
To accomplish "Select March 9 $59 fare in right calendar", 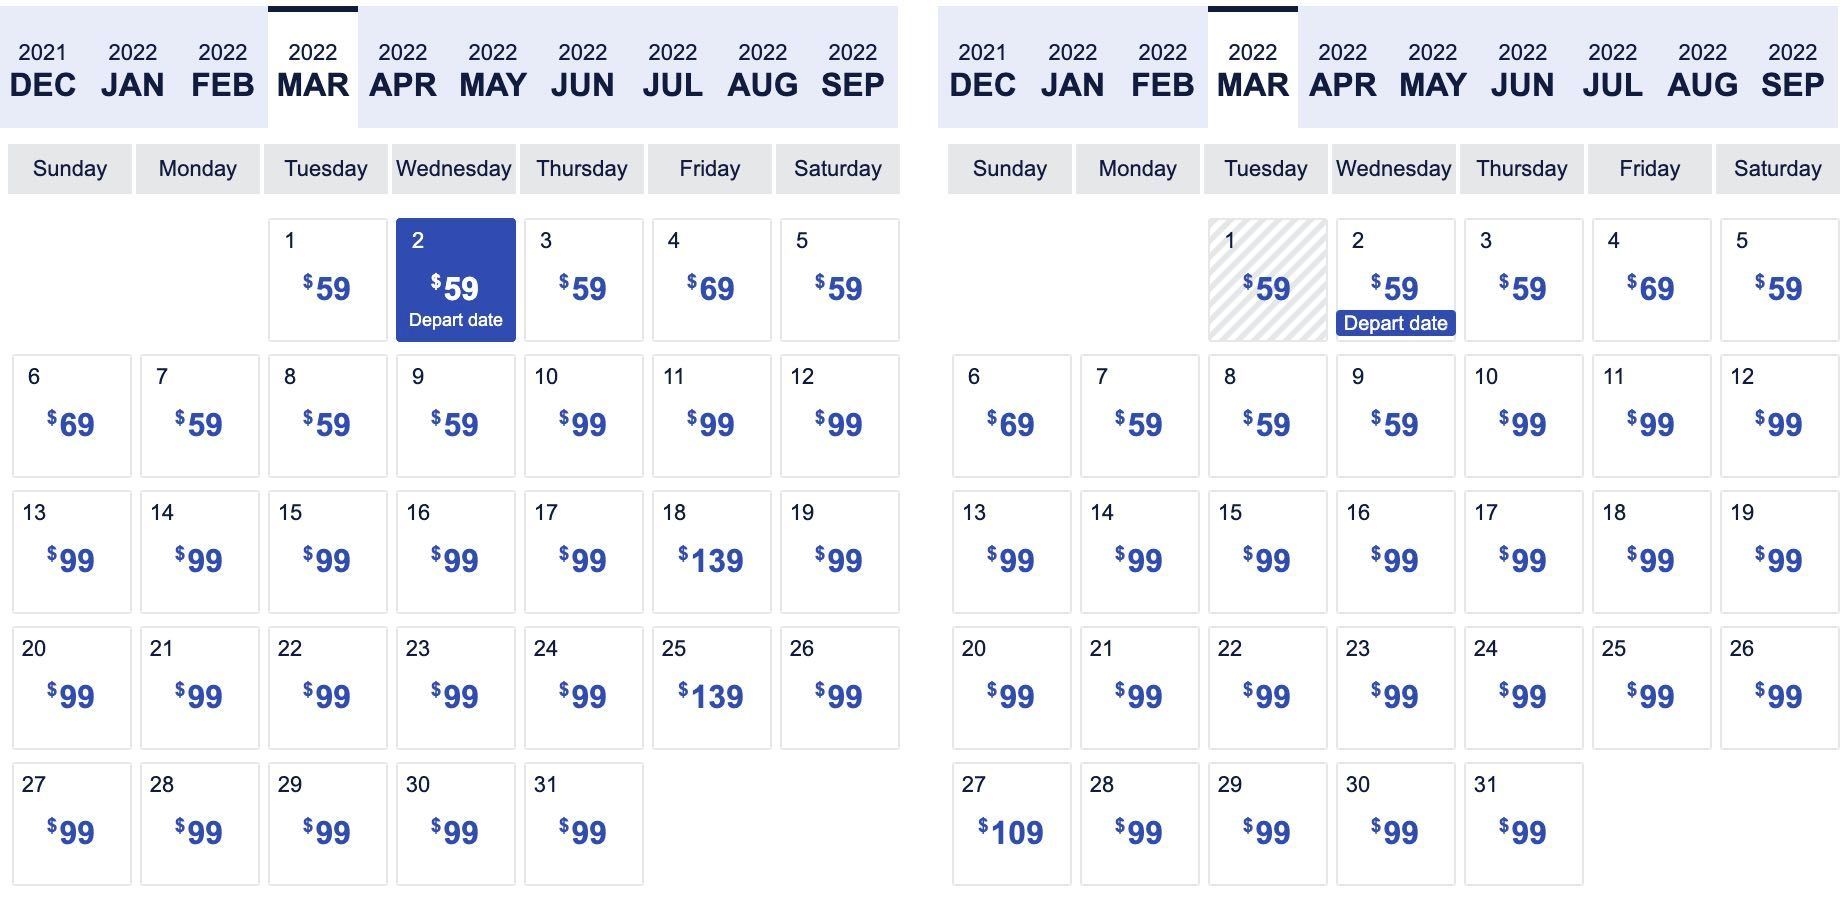I will [1395, 416].
